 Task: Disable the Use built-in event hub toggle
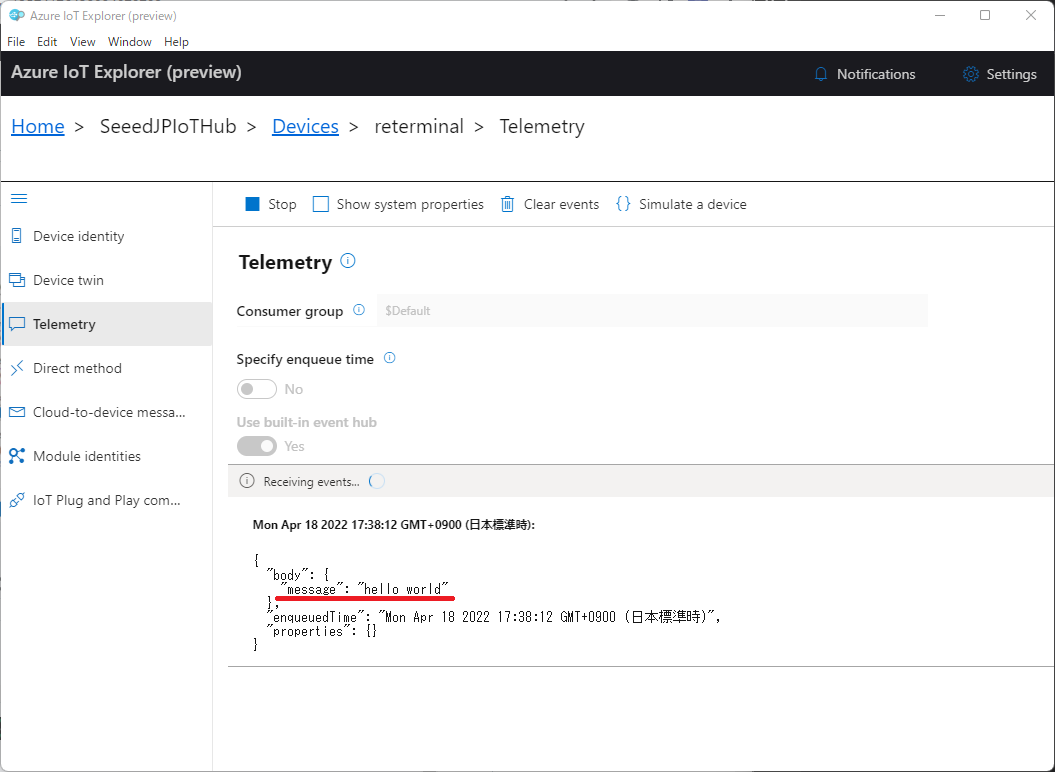[256, 446]
